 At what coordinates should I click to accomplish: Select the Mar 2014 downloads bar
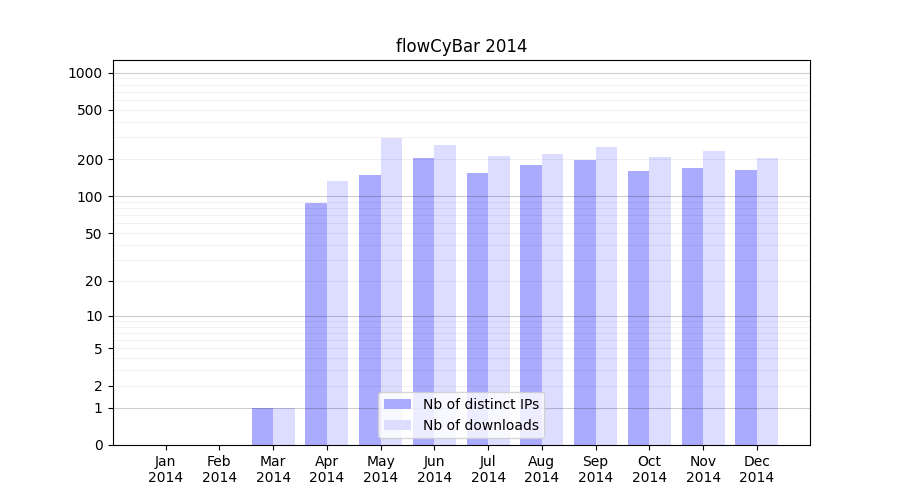click(x=284, y=426)
